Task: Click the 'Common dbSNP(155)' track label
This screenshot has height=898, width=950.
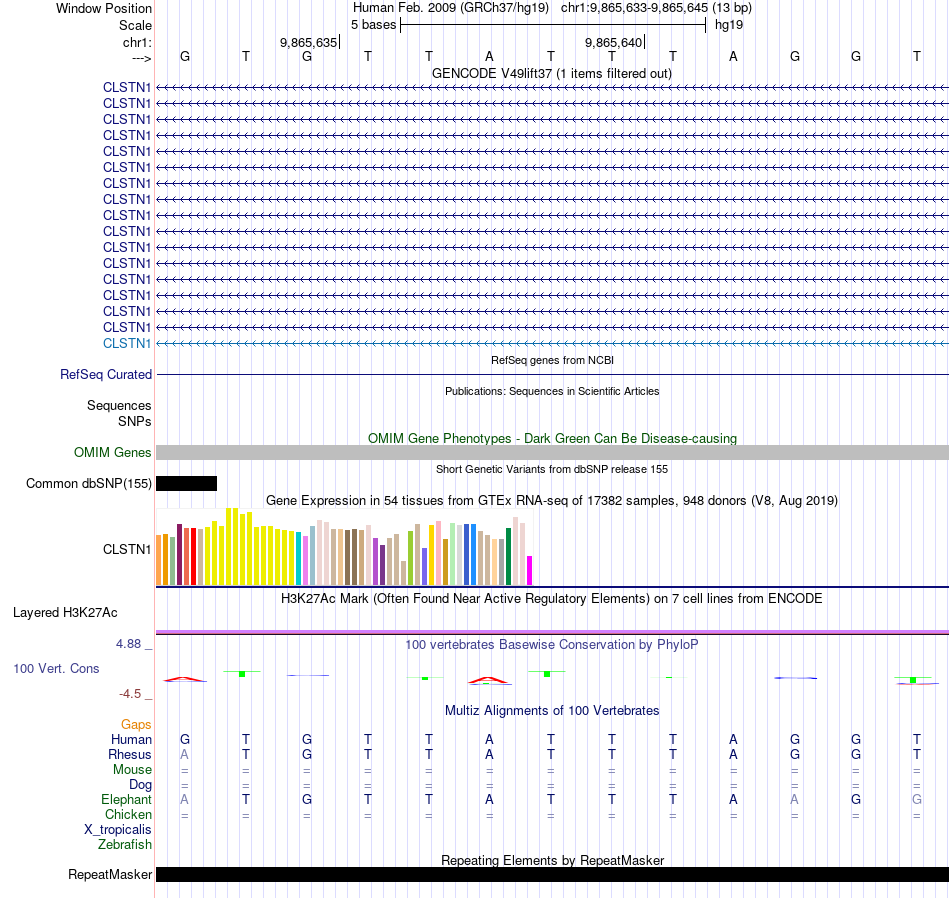Action: click(88, 484)
